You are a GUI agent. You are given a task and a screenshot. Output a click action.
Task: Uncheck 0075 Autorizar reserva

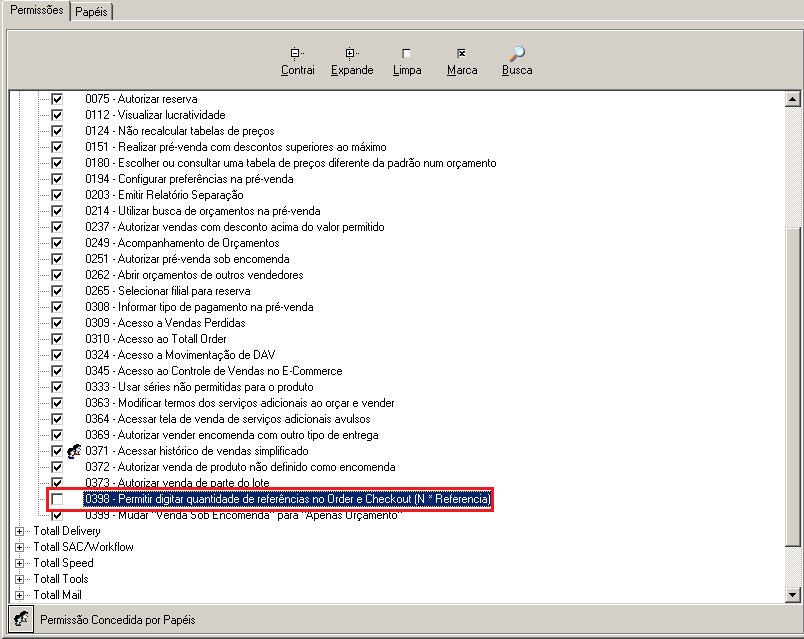coord(57,99)
